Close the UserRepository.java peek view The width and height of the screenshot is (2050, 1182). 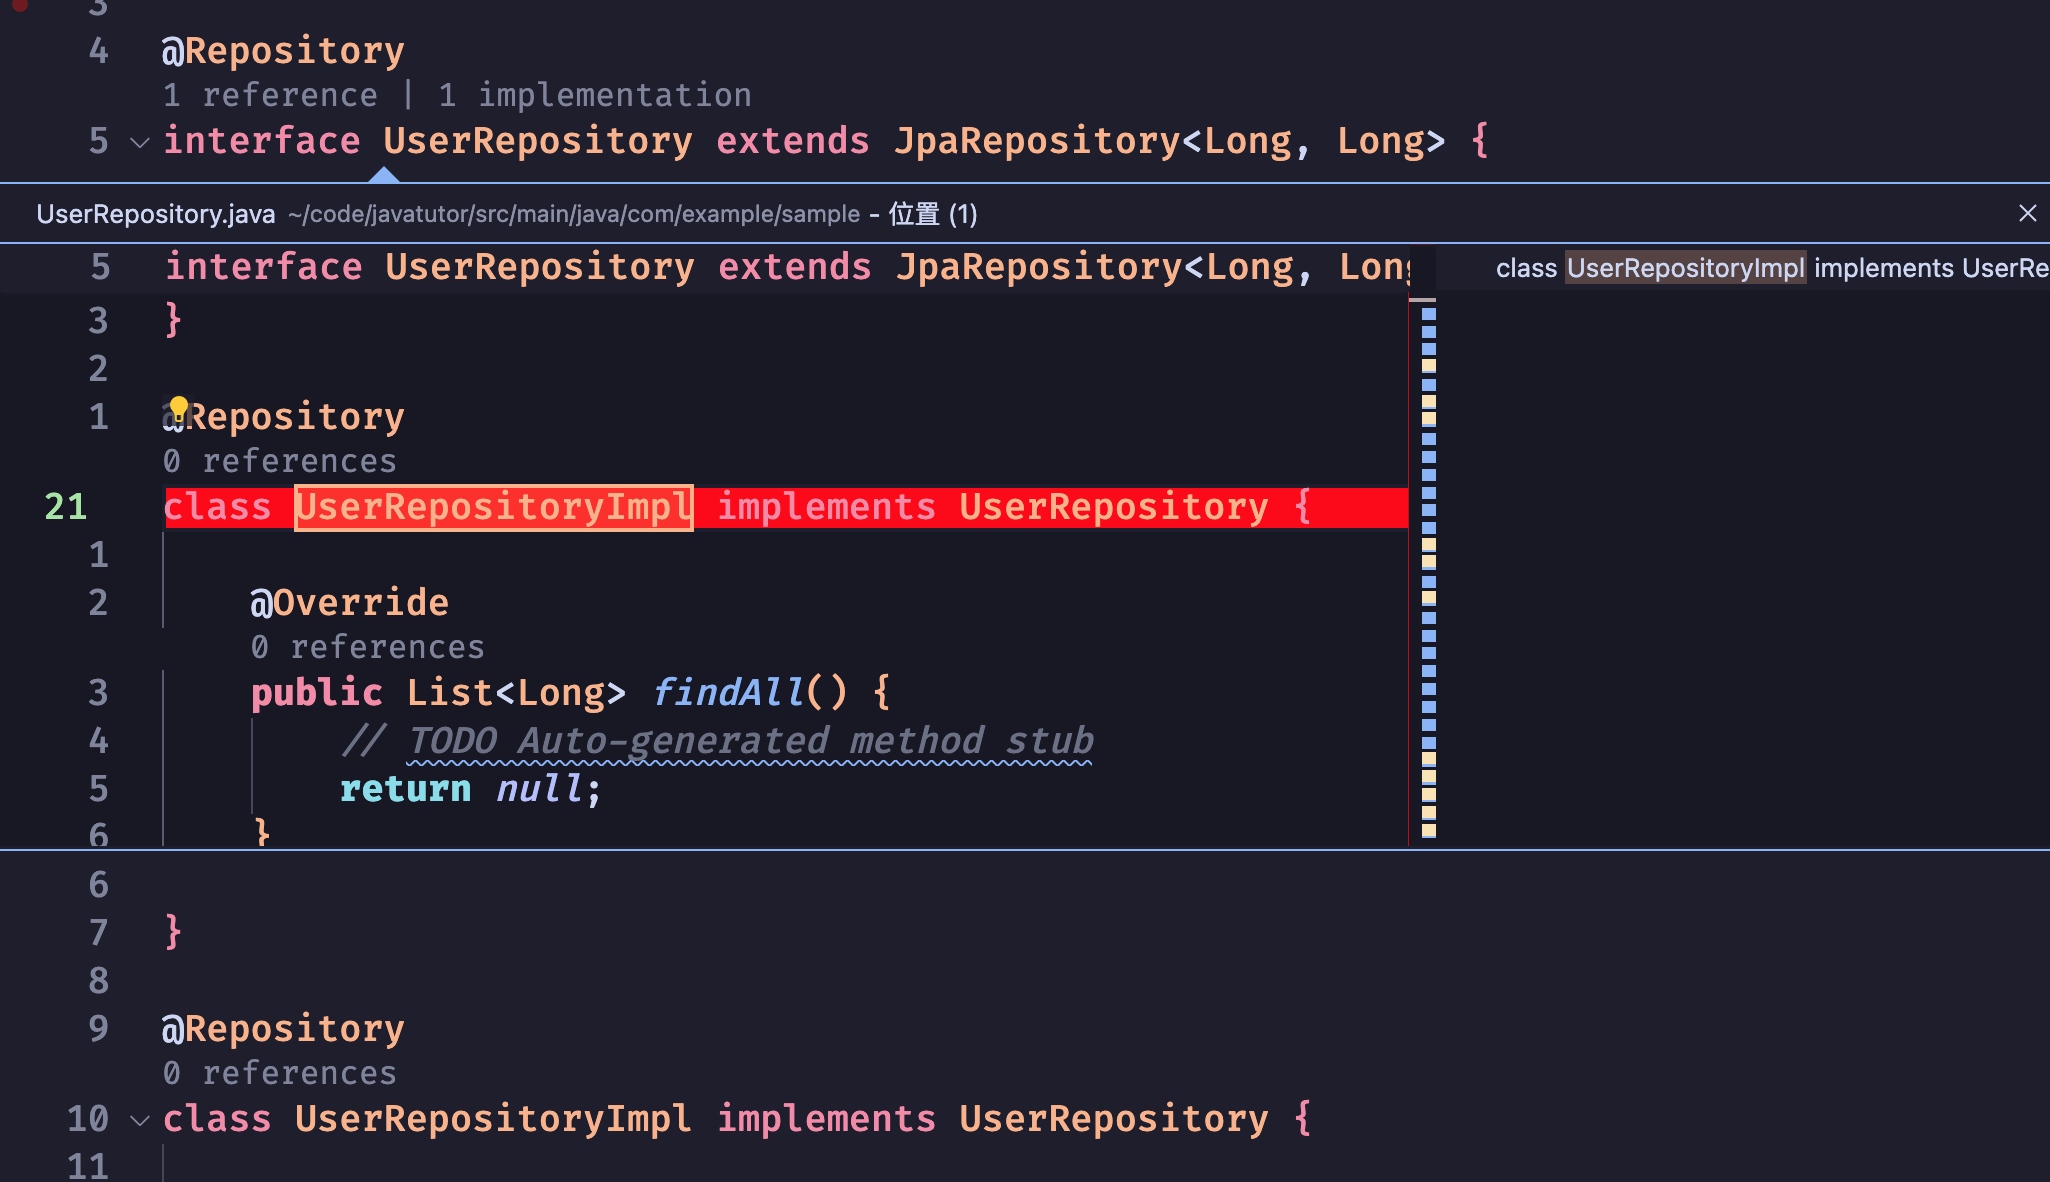tap(2026, 213)
